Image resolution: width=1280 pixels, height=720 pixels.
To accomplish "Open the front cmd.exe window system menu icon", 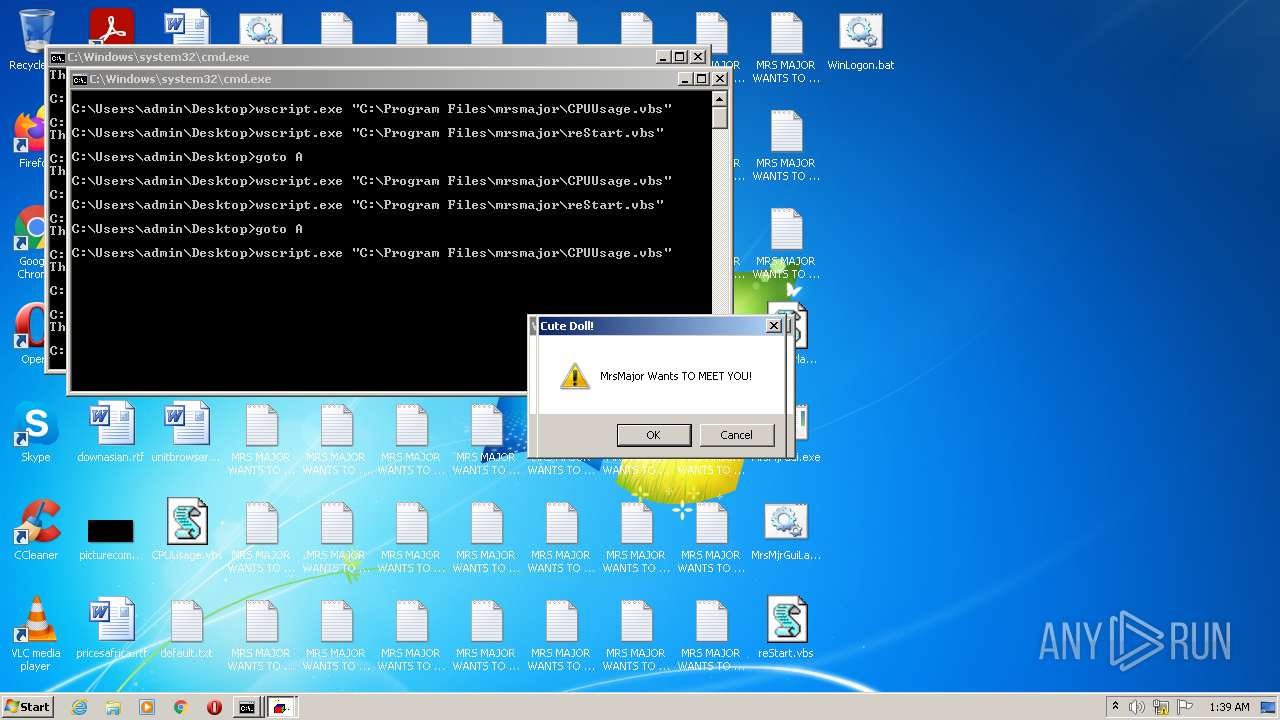I will coord(79,79).
